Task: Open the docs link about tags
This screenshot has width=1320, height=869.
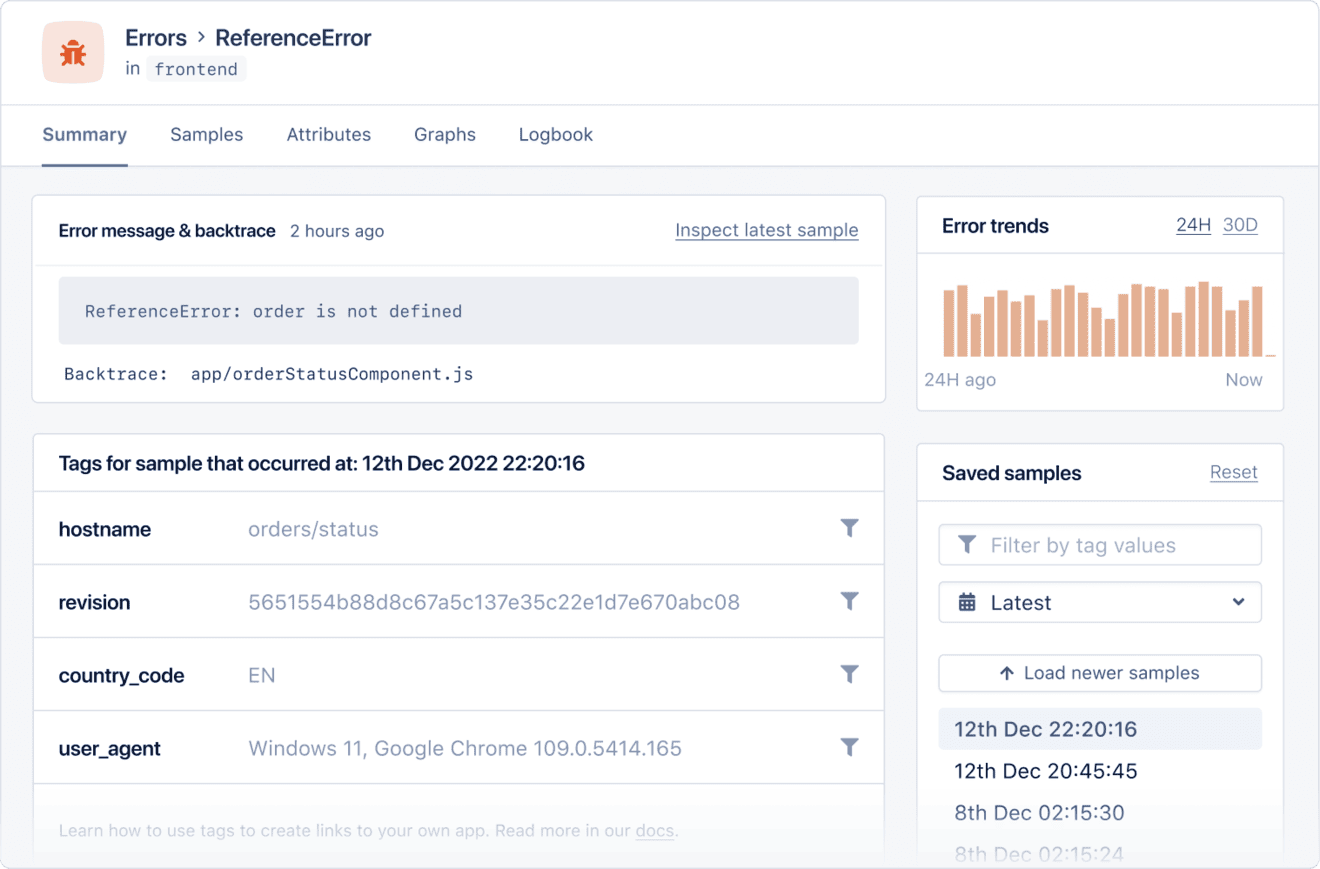Action: [x=655, y=831]
